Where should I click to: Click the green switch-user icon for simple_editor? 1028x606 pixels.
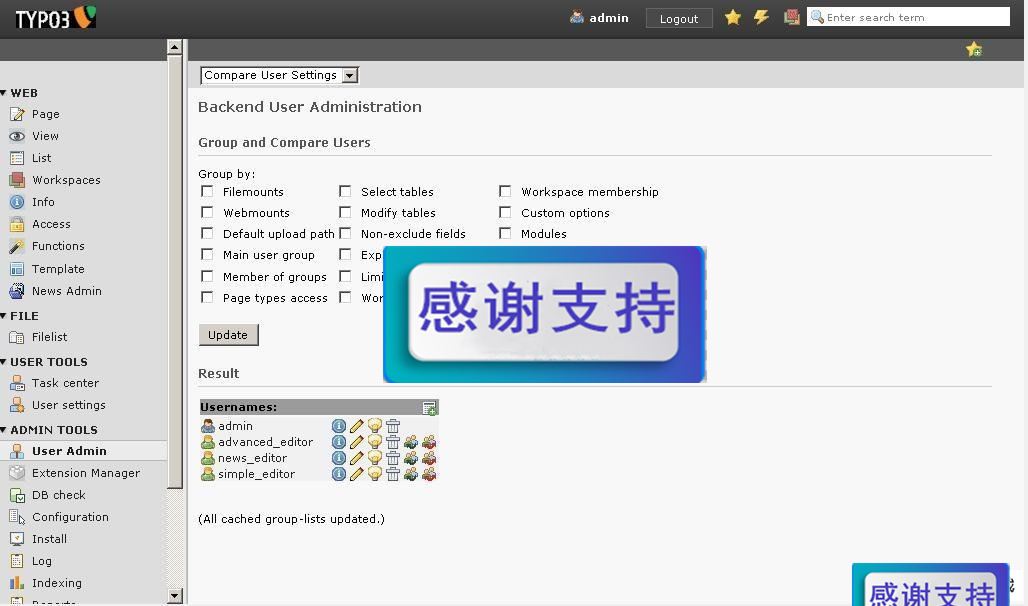pos(411,474)
